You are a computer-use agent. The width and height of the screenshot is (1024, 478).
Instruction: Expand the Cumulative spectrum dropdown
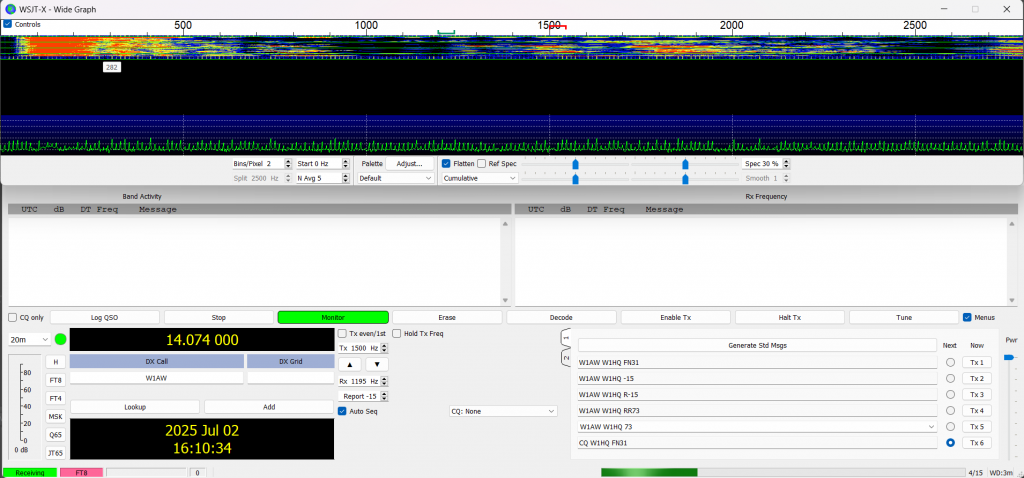point(479,178)
